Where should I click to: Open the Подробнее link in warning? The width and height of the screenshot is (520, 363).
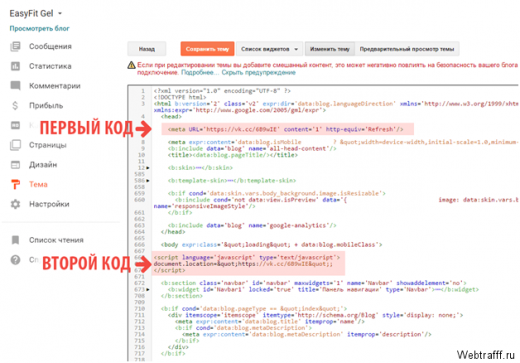[200, 72]
